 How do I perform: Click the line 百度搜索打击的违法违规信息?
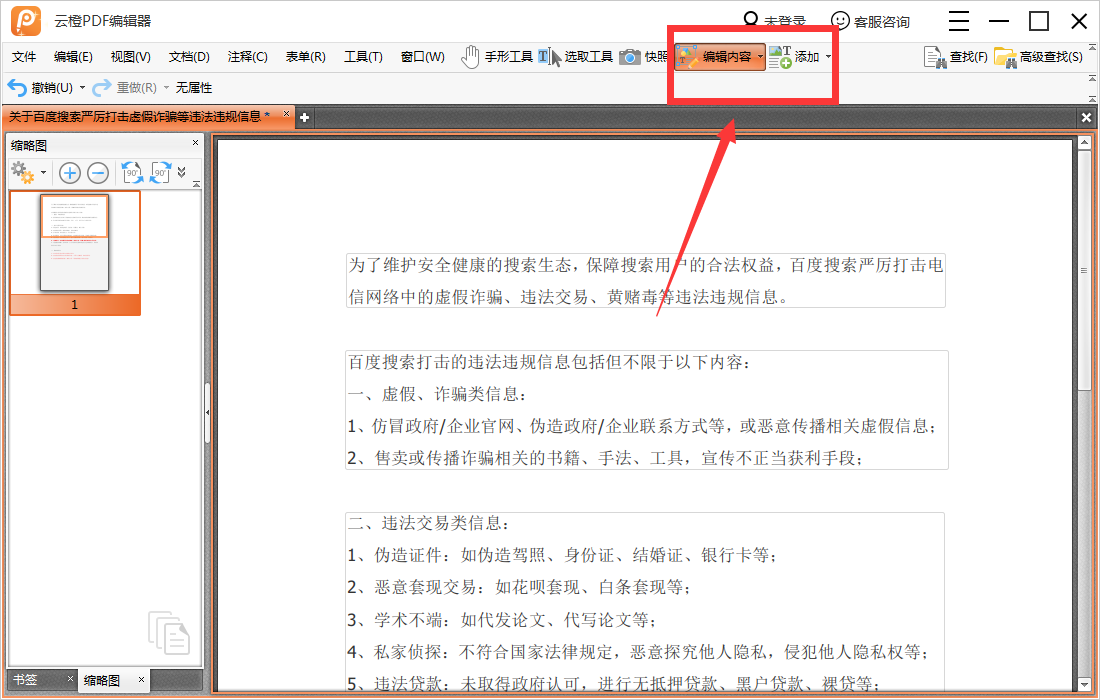pos(549,363)
